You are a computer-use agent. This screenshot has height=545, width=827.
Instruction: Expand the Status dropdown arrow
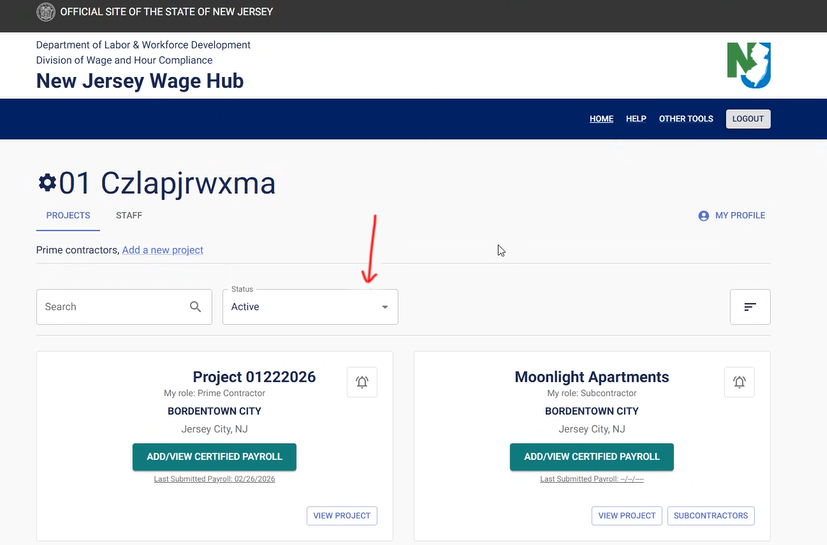pyautogui.click(x=385, y=307)
